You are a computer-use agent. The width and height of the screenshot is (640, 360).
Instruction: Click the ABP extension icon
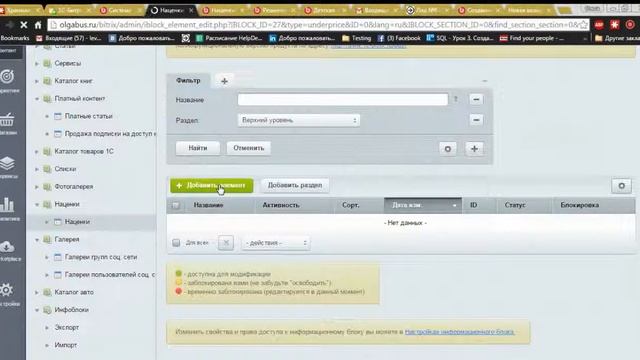point(599,25)
